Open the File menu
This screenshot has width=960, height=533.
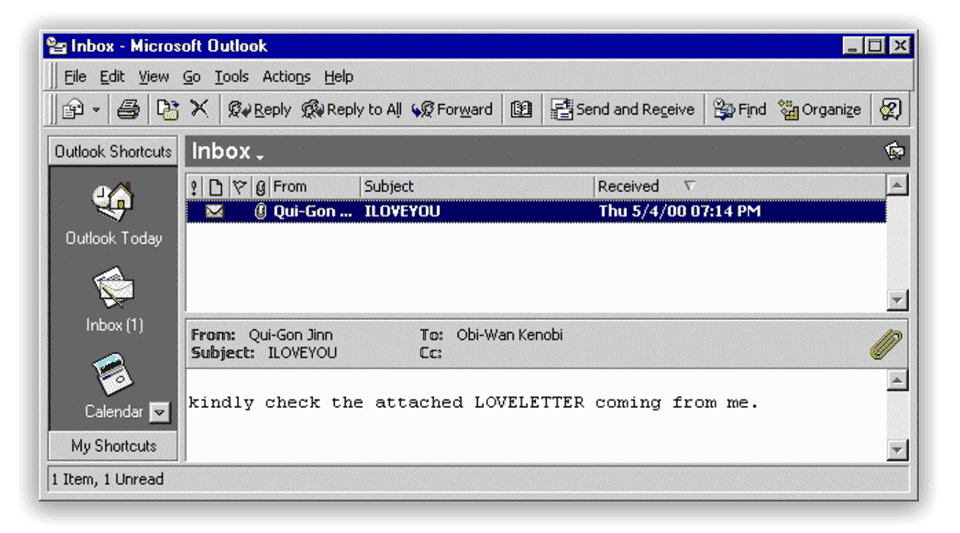point(75,76)
